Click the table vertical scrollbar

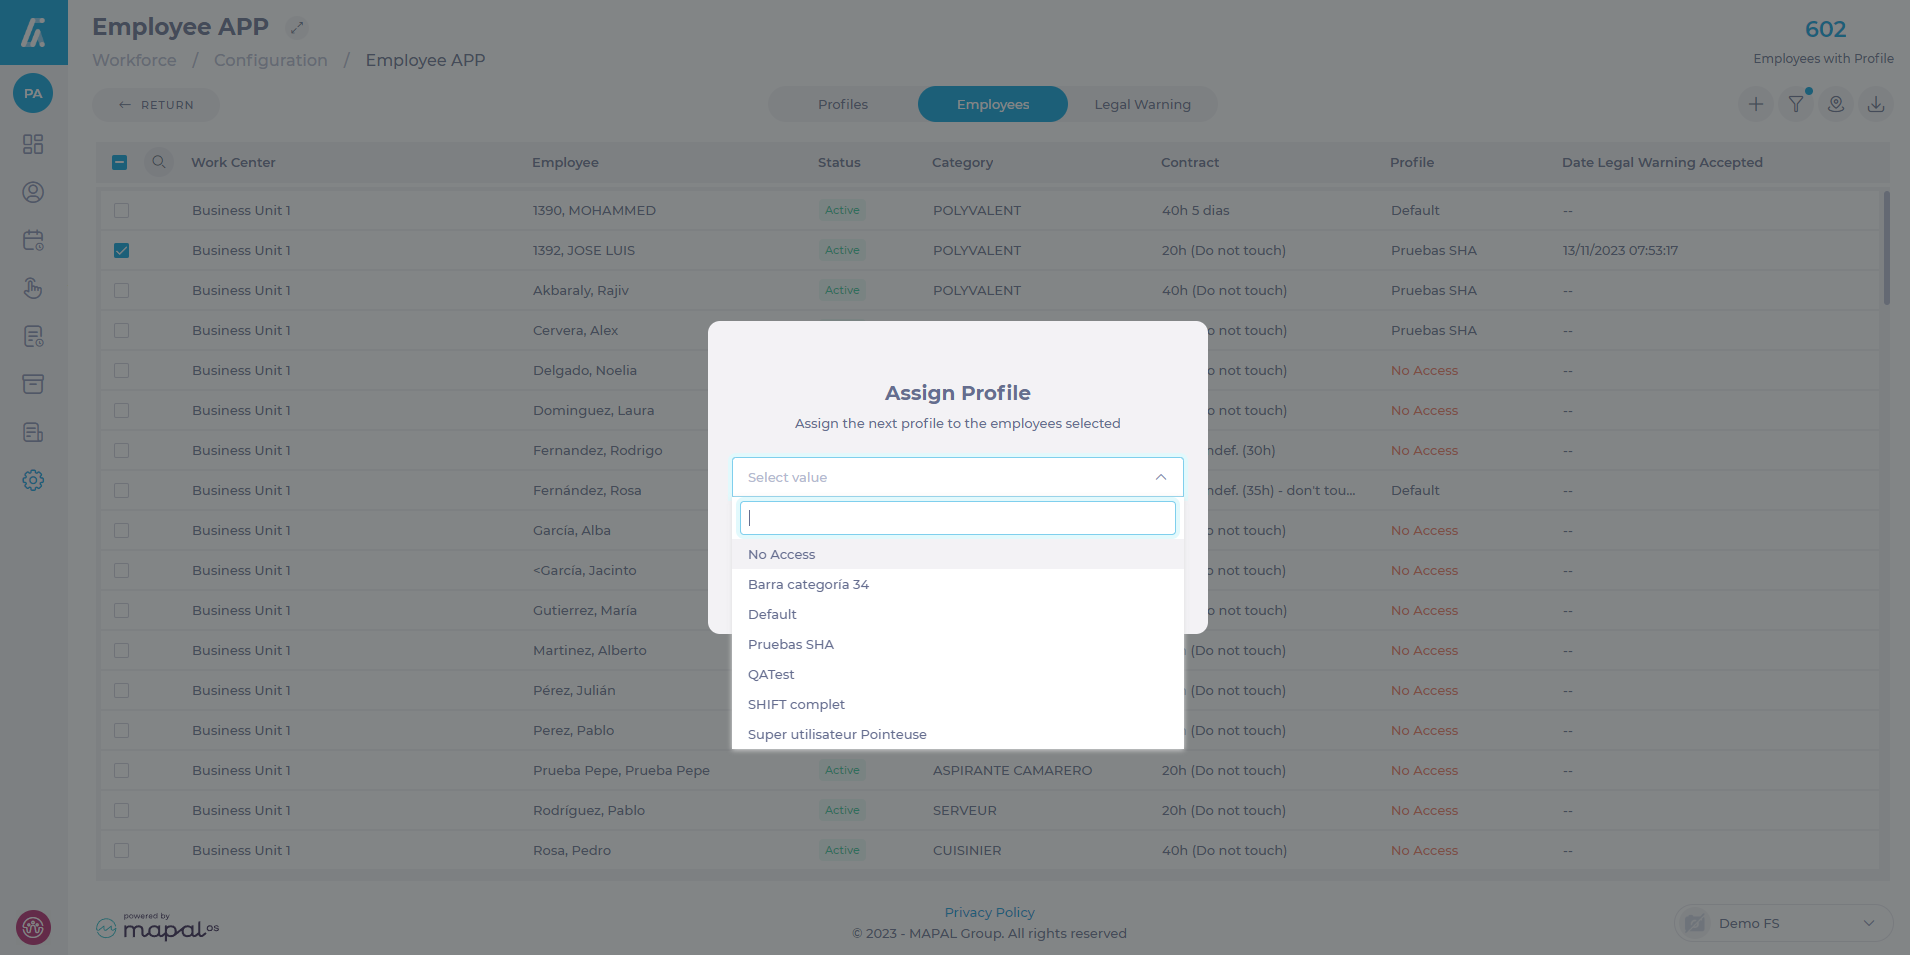1886,248
